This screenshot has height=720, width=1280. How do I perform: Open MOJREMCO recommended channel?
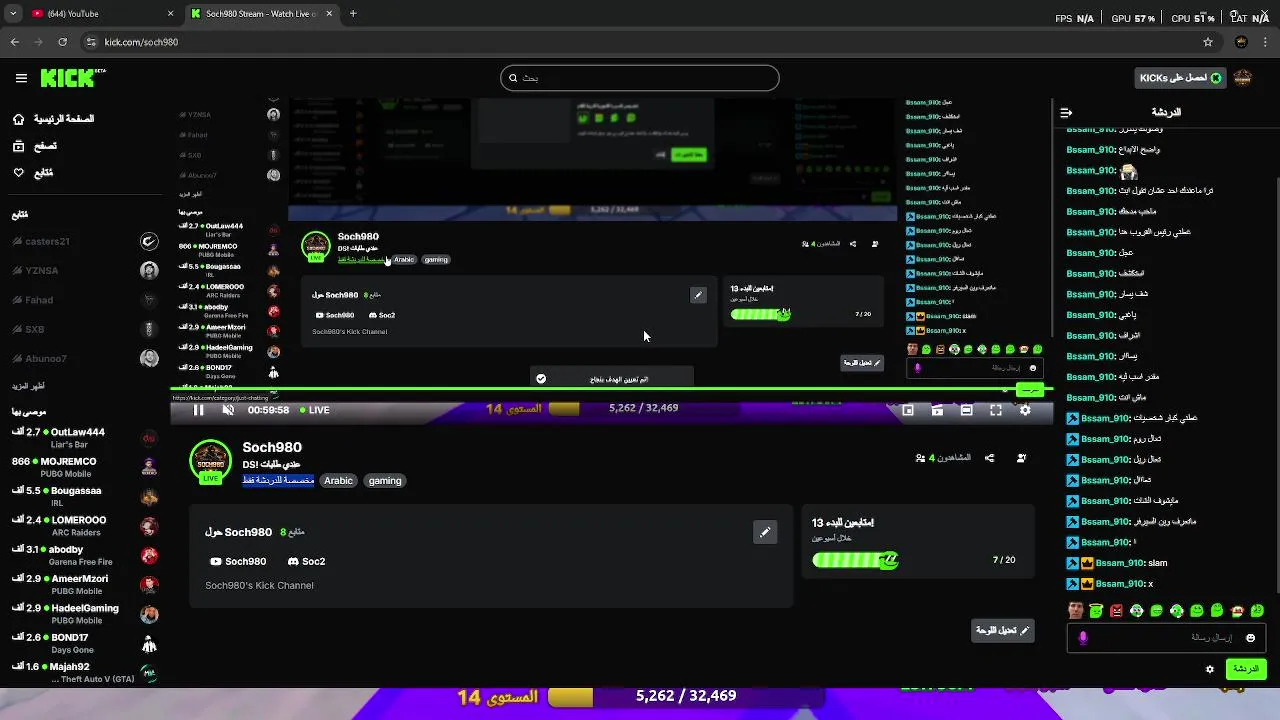(x=85, y=467)
